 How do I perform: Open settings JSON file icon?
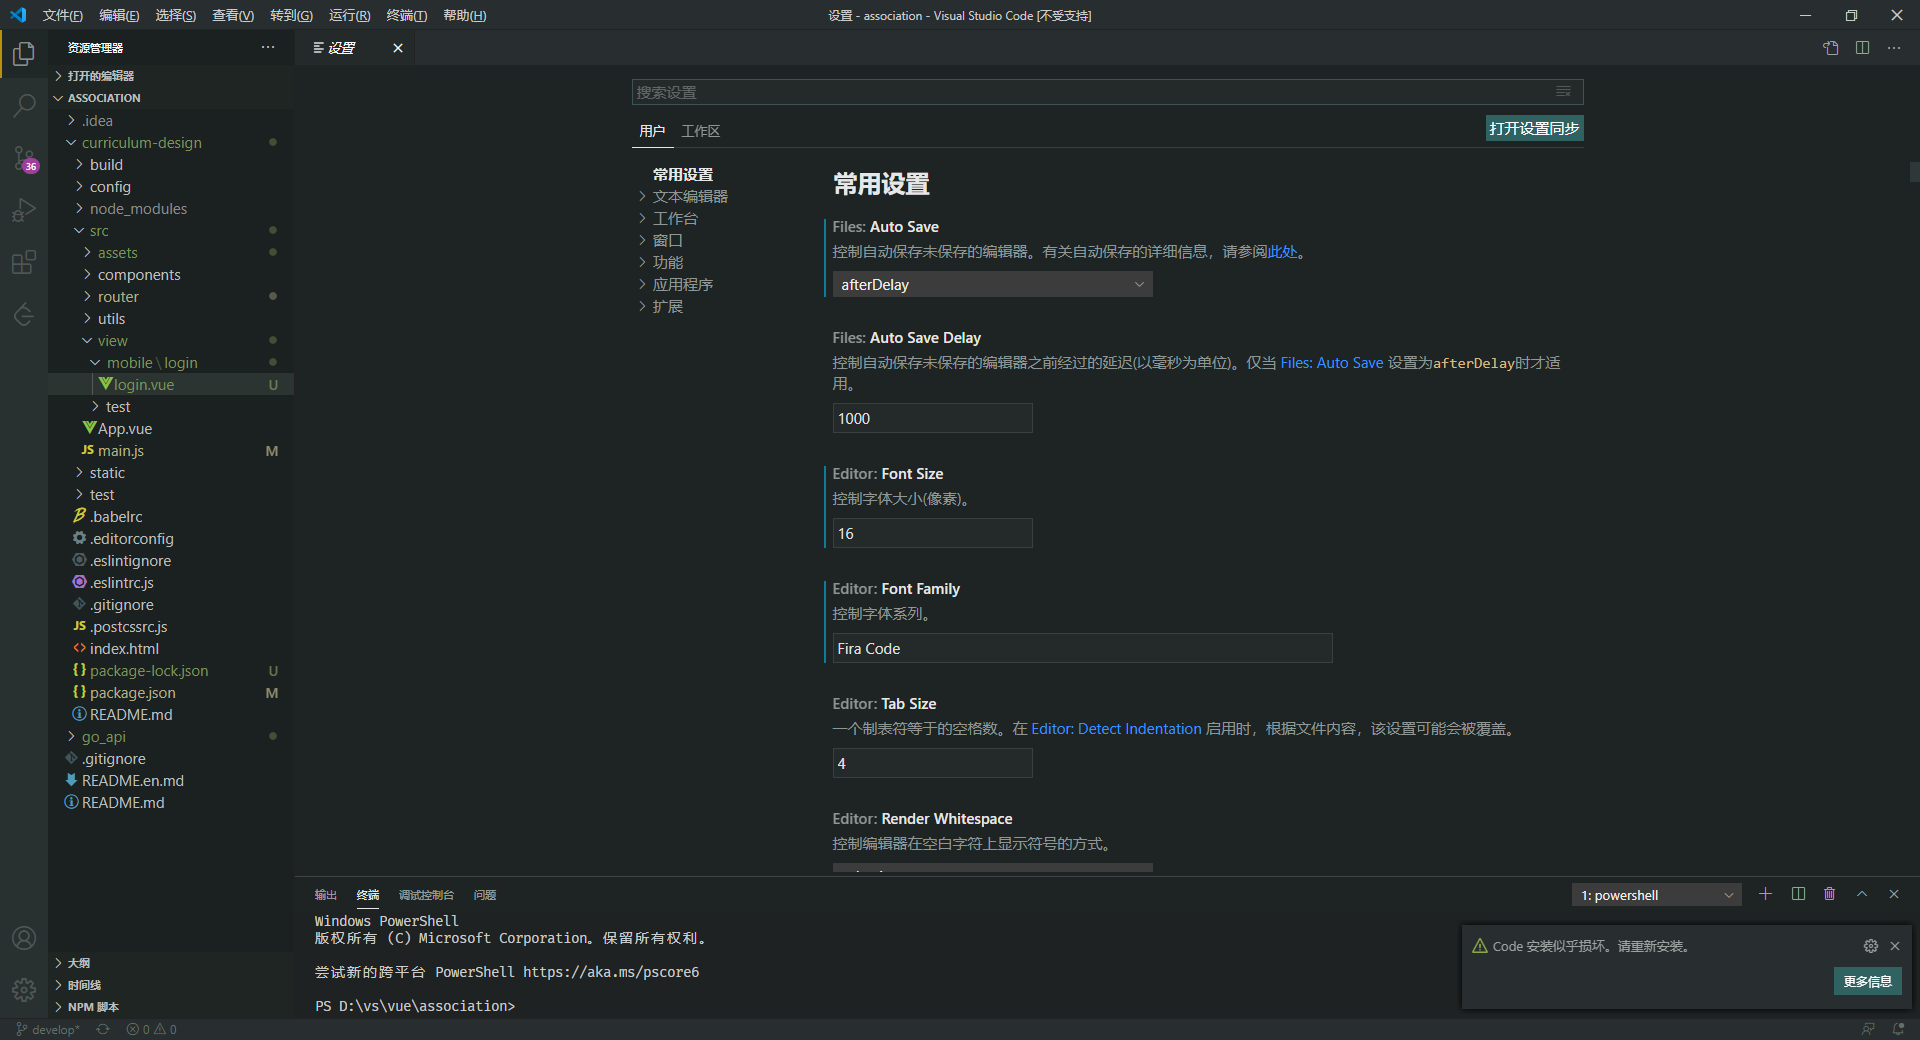1831,48
